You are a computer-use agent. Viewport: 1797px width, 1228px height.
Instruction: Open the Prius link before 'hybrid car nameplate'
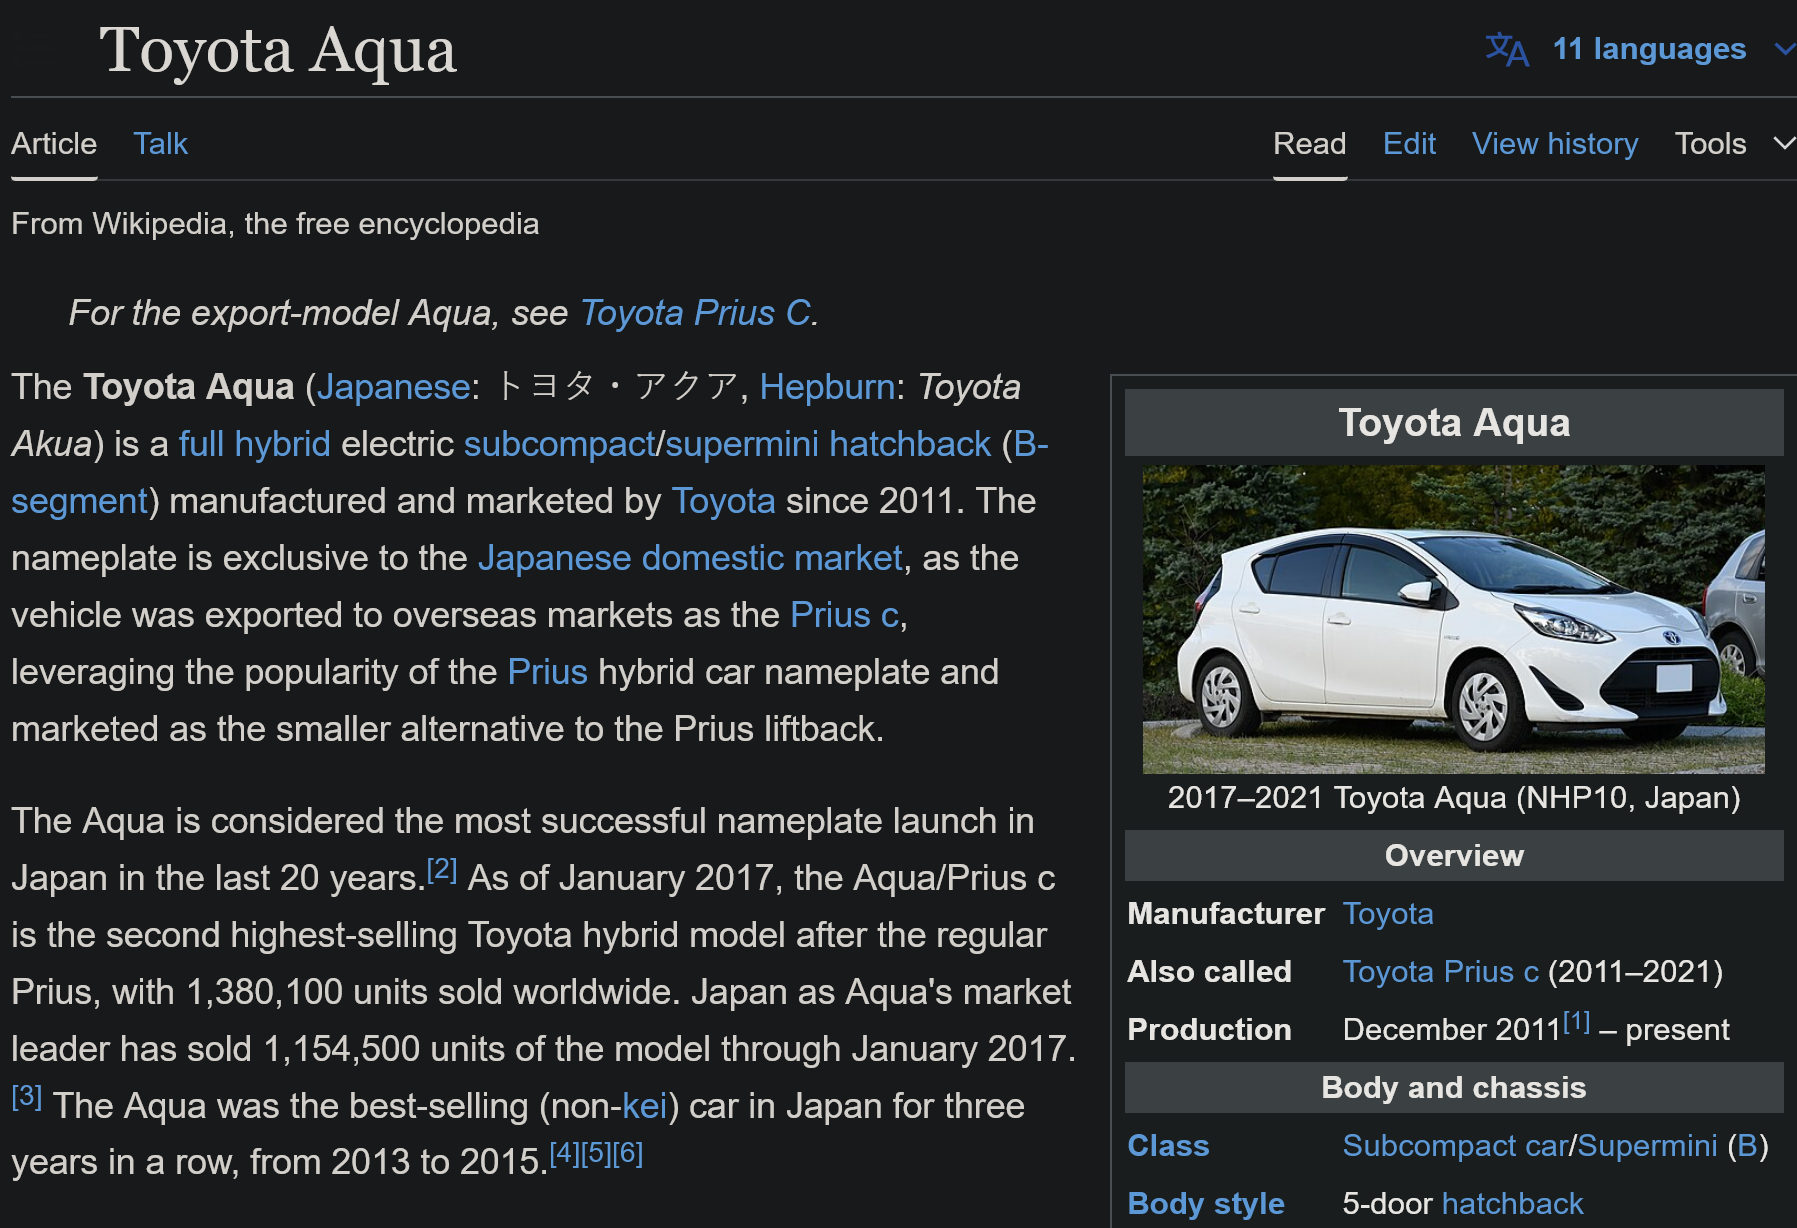click(x=547, y=672)
